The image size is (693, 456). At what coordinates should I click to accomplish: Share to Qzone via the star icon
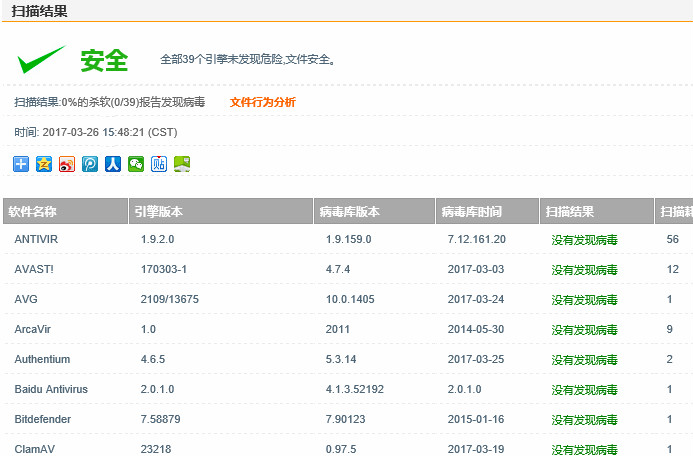(44, 164)
